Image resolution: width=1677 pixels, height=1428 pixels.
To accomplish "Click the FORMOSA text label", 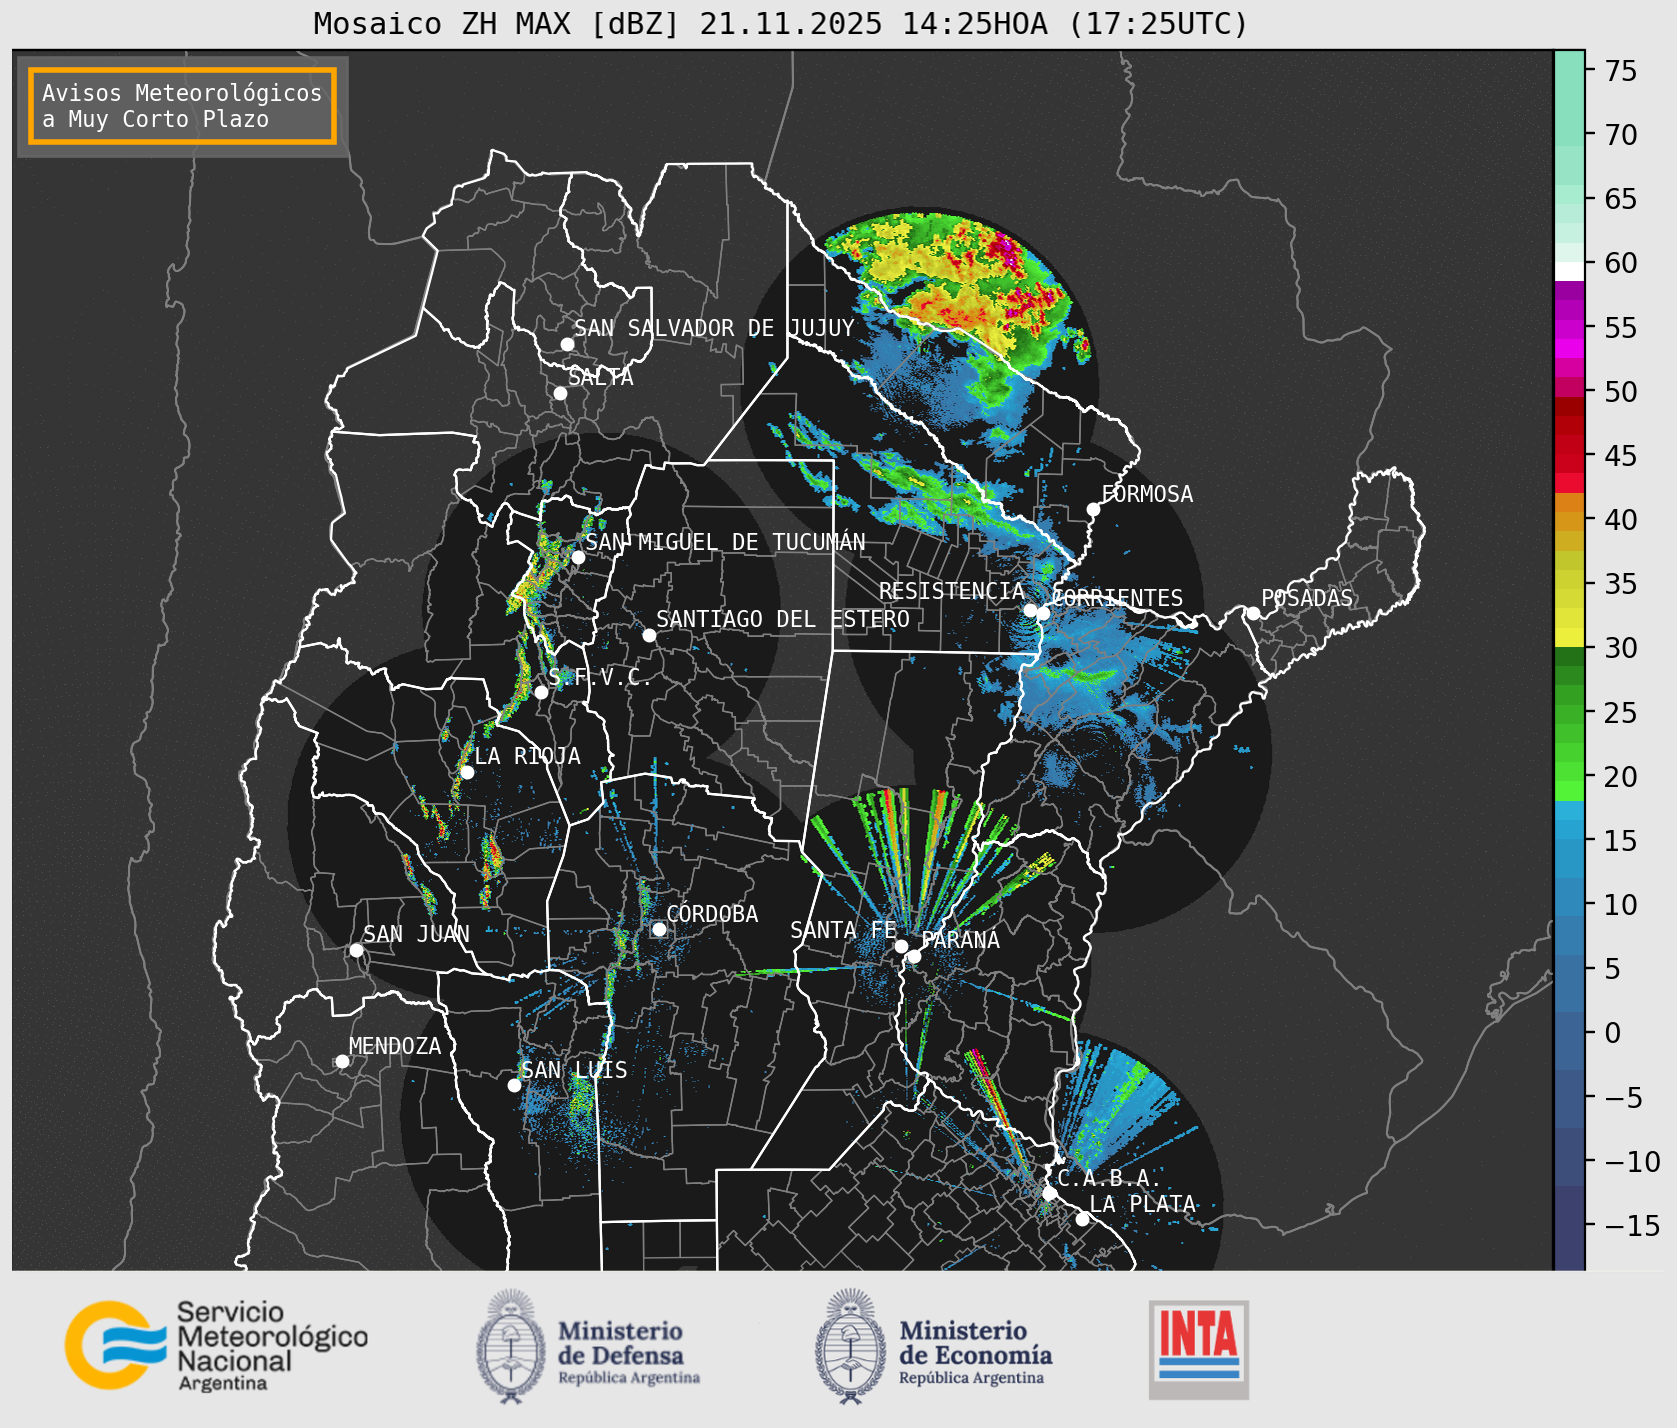I will [x=1147, y=494].
